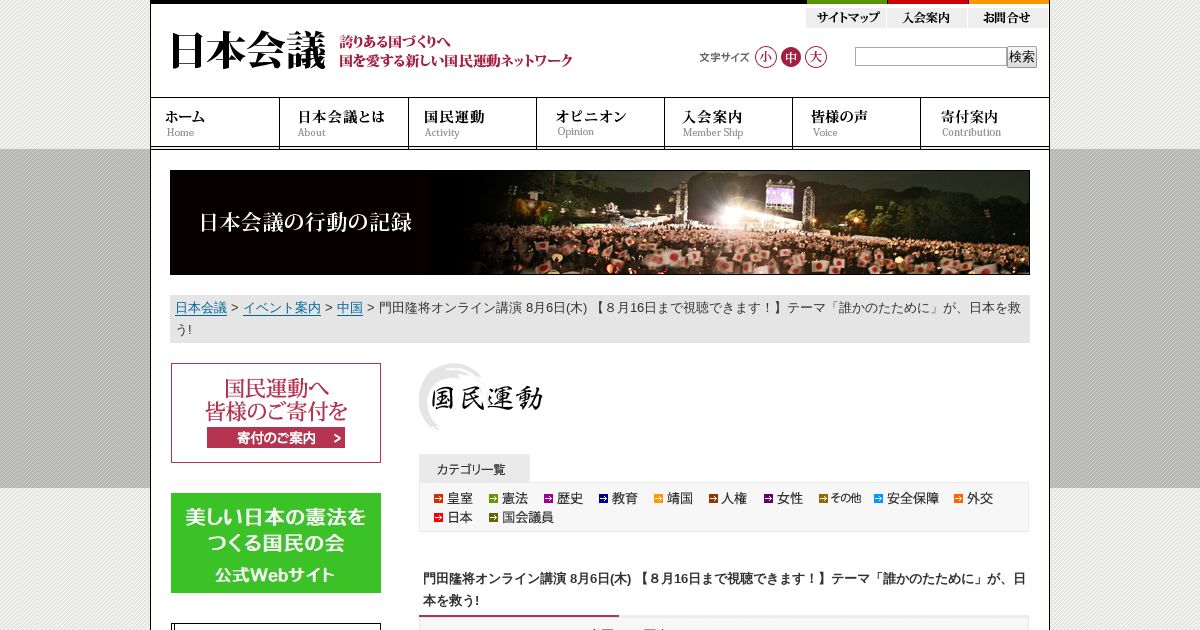Image resolution: width=1200 pixels, height=630 pixels.
Task: Go to ホーム Home menu
Action: pos(215,123)
